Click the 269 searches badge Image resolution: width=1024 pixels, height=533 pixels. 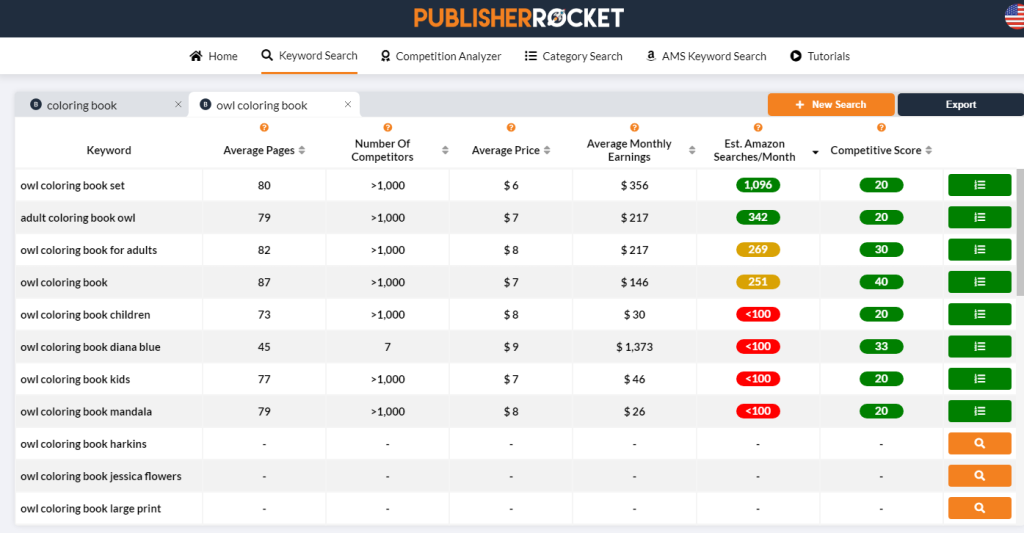pyautogui.click(x=758, y=250)
